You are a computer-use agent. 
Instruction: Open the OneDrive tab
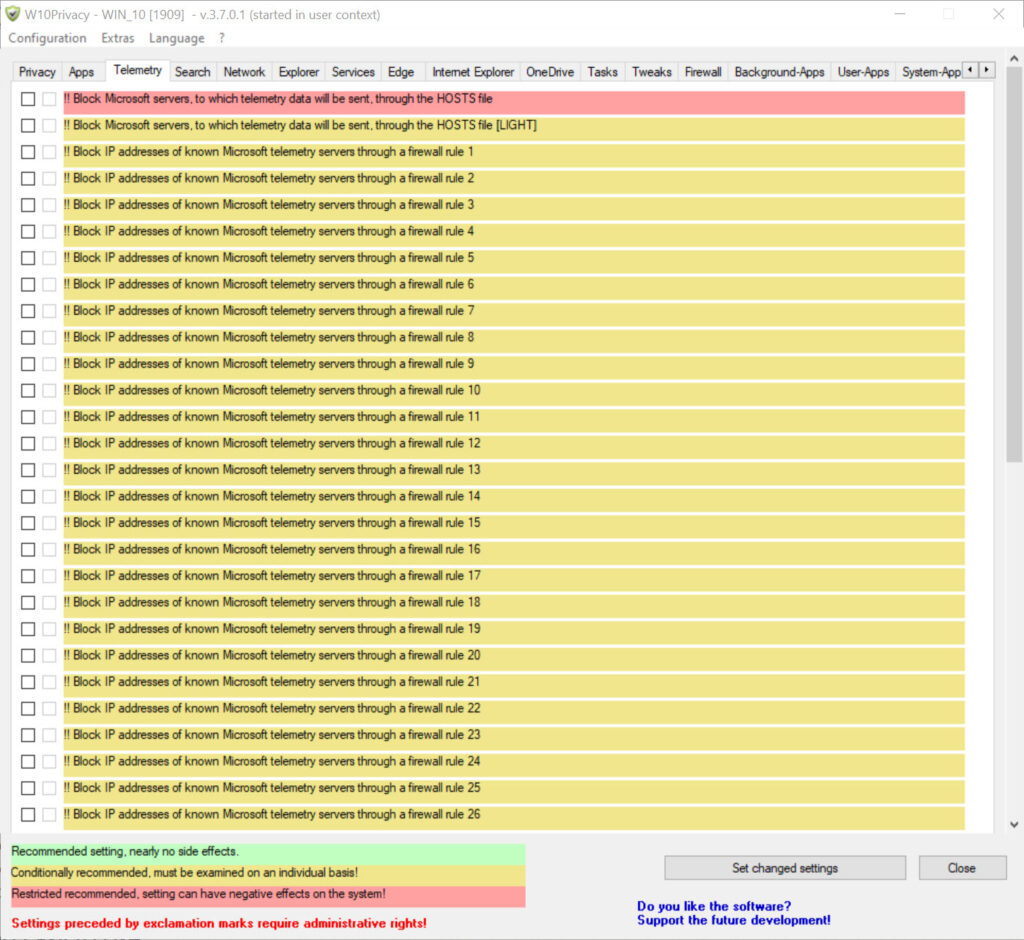click(x=550, y=72)
